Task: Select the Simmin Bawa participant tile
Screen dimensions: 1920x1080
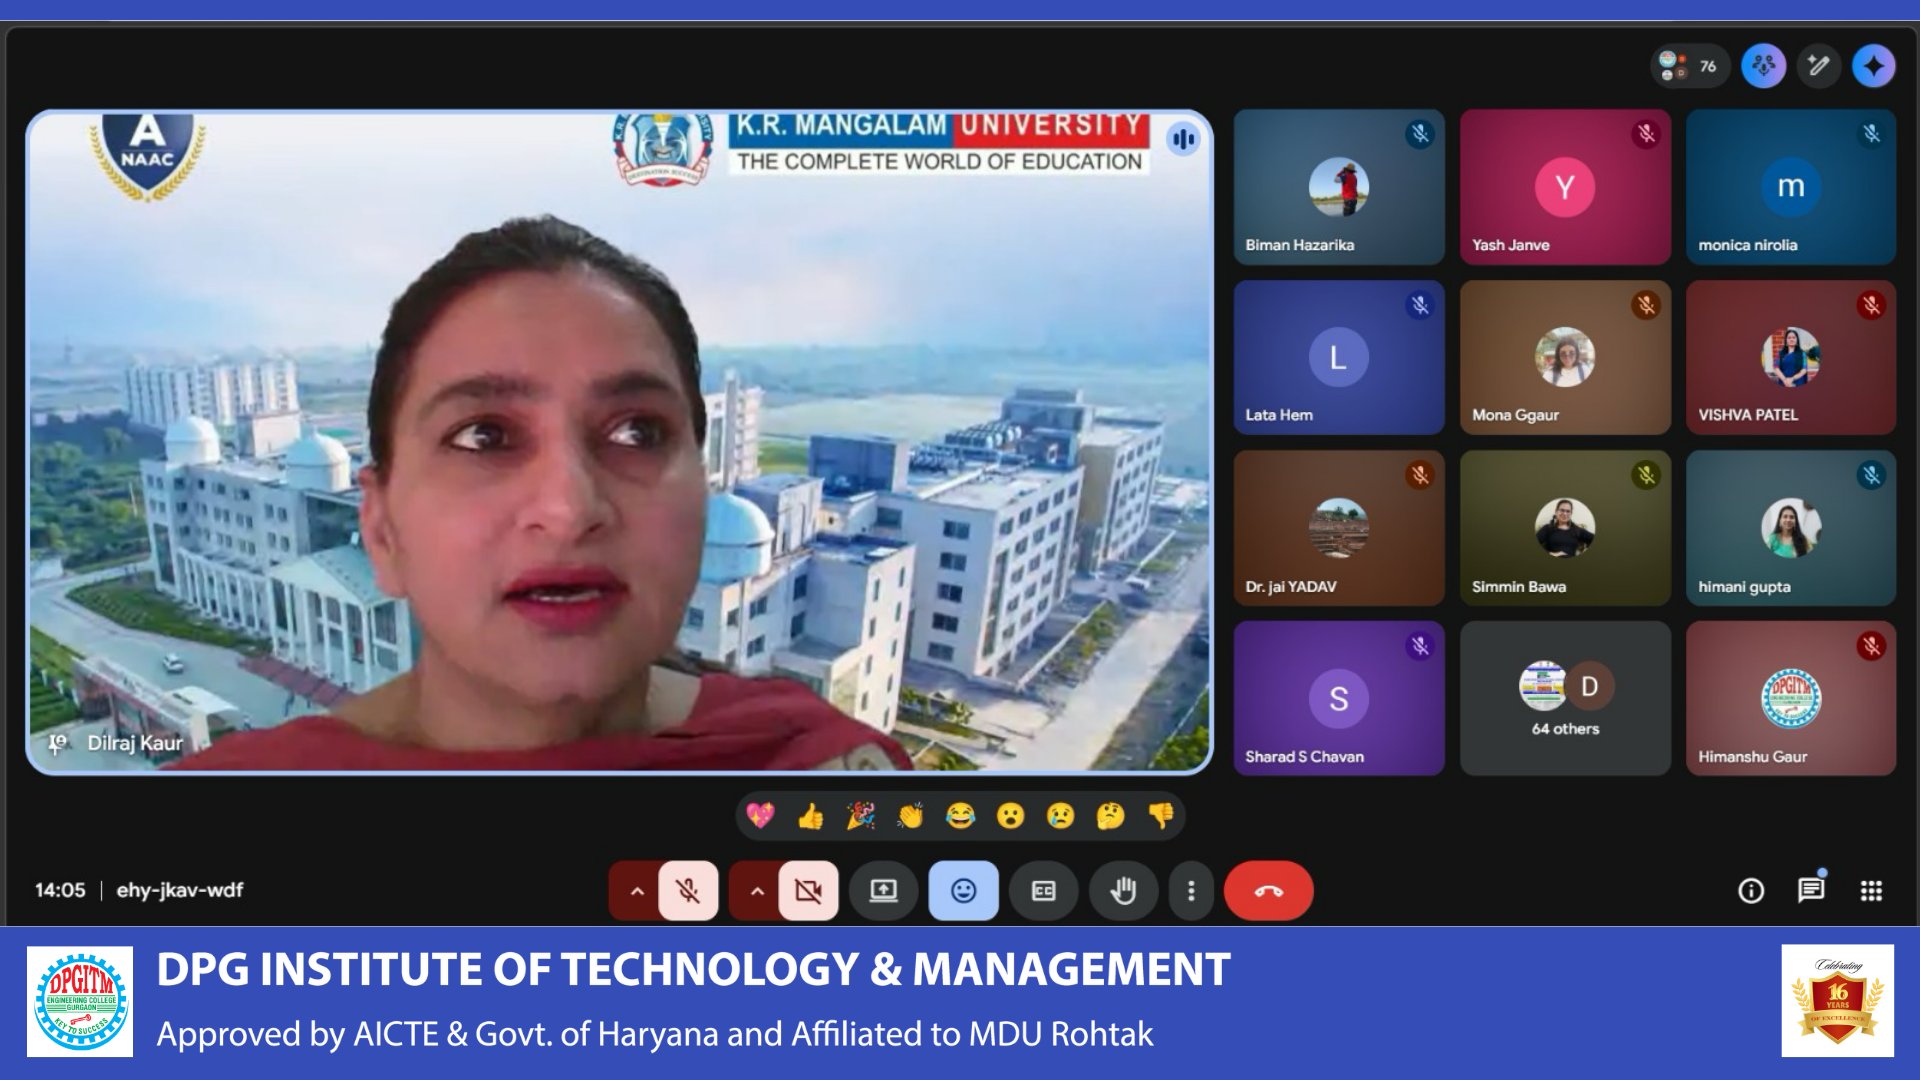Action: click(x=1565, y=528)
